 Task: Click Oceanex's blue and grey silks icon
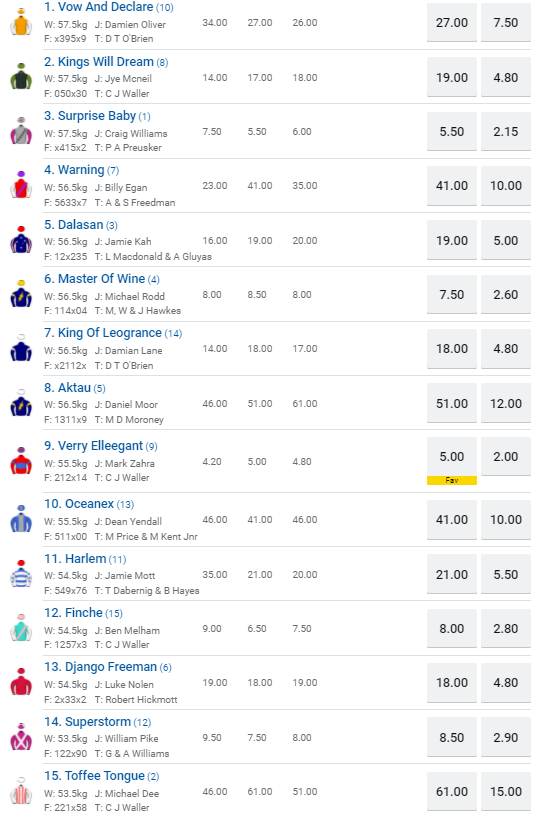(x=21, y=519)
